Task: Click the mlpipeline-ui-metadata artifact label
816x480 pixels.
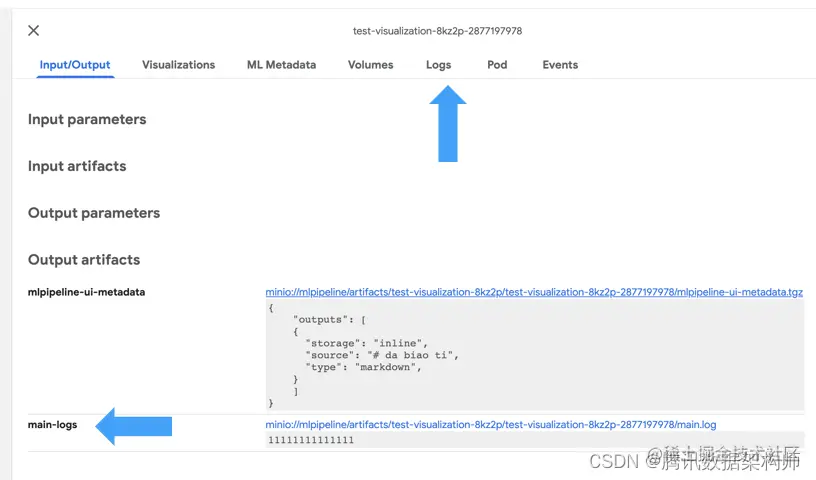Action: (x=86, y=292)
